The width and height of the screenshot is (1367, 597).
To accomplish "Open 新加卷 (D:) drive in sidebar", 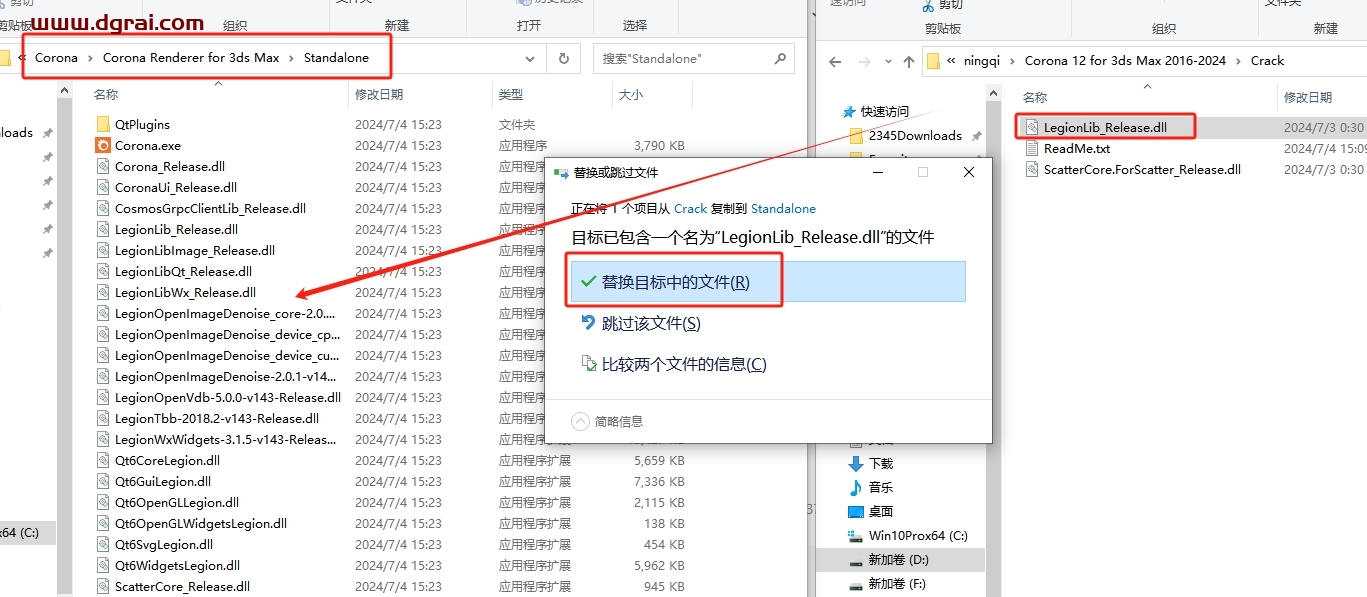I will tap(900, 560).
